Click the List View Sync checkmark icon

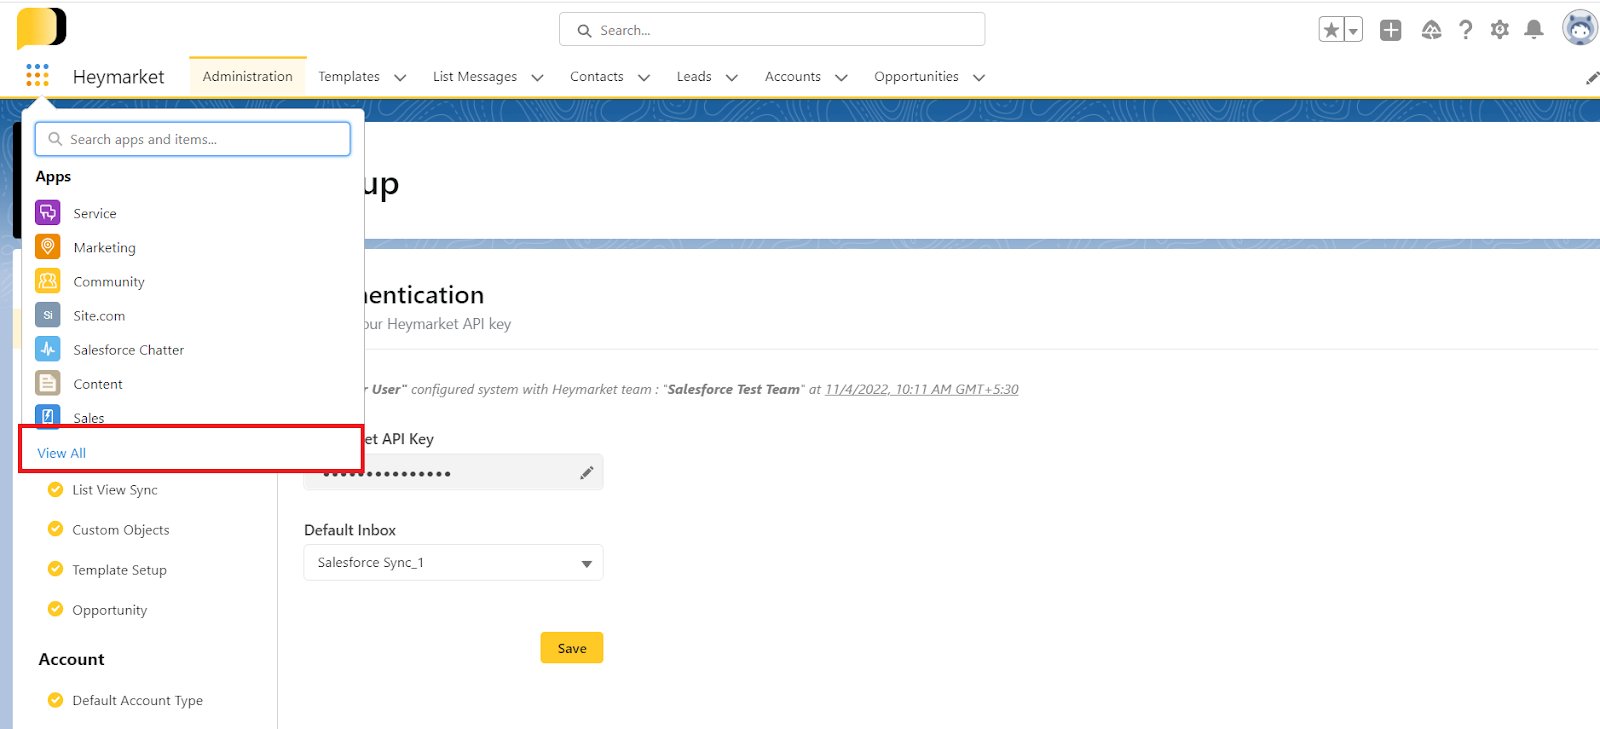click(x=56, y=489)
